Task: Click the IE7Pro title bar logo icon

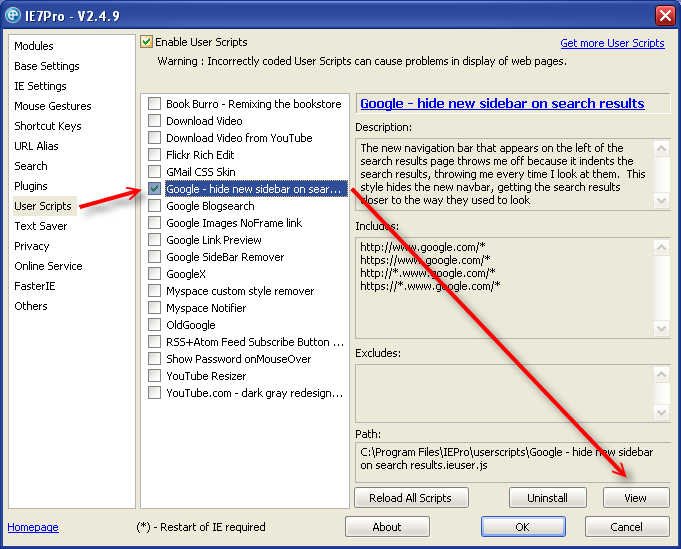Action: [13, 15]
